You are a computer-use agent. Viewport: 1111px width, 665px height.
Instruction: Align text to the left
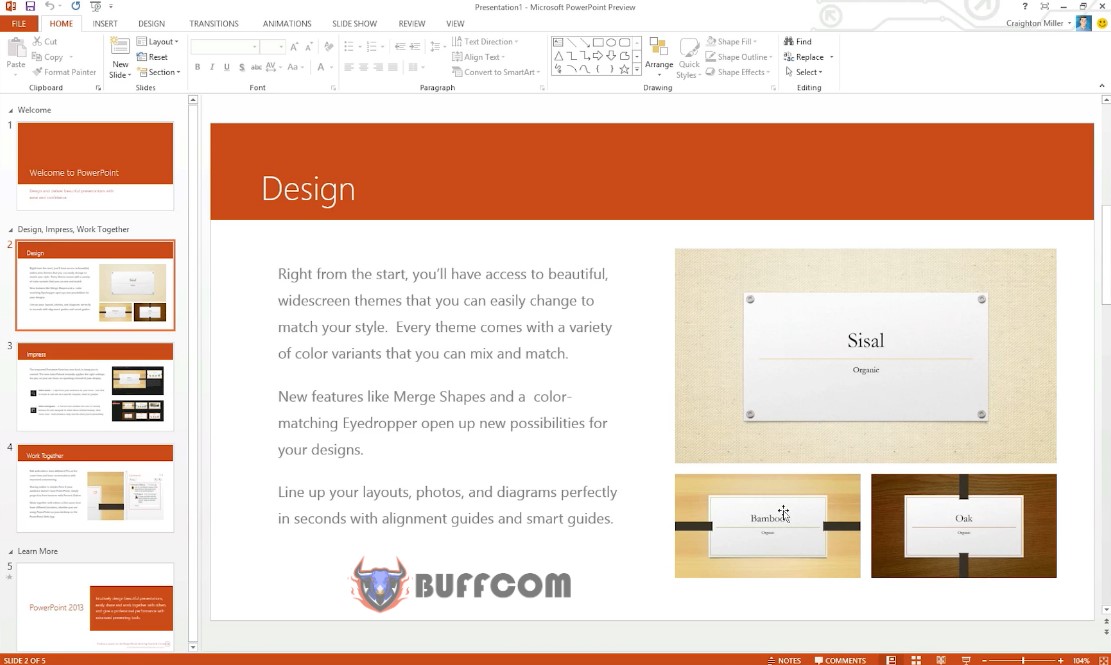[349, 67]
